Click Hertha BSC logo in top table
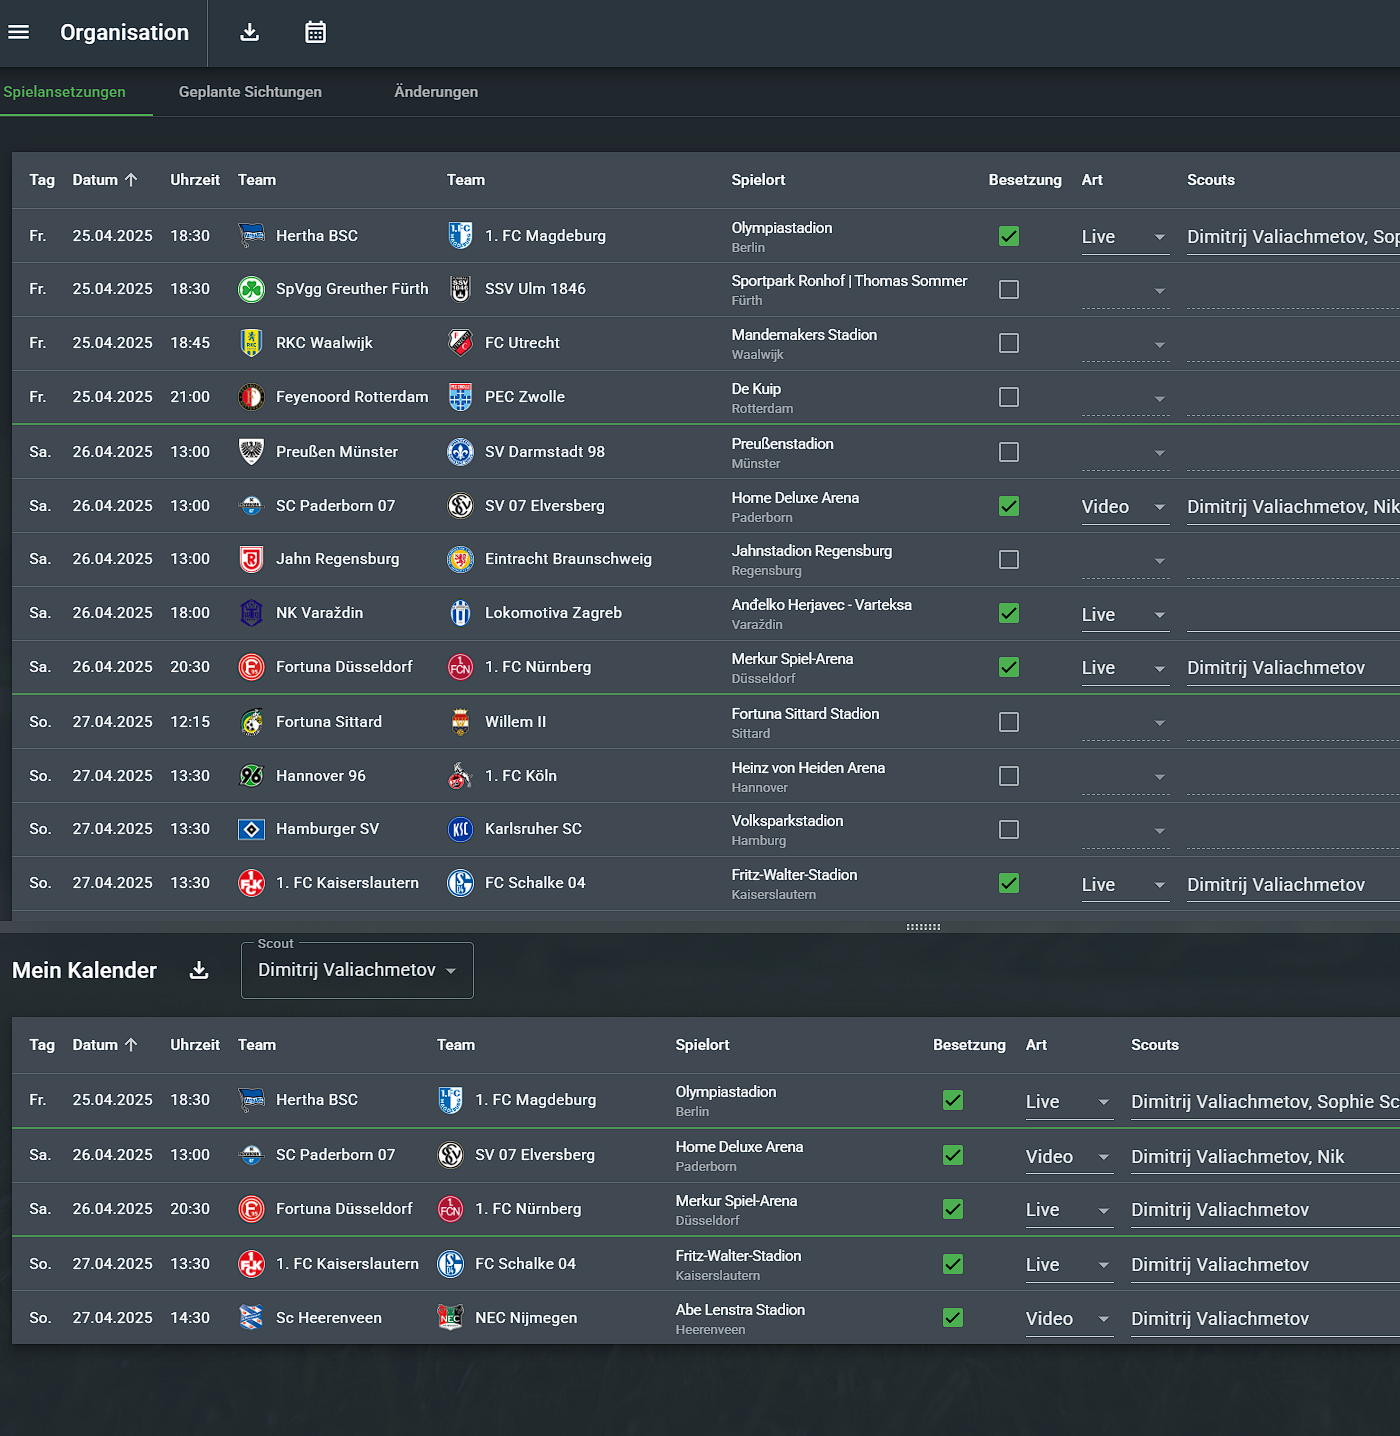The image size is (1400, 1436). [x=251, y=235]
